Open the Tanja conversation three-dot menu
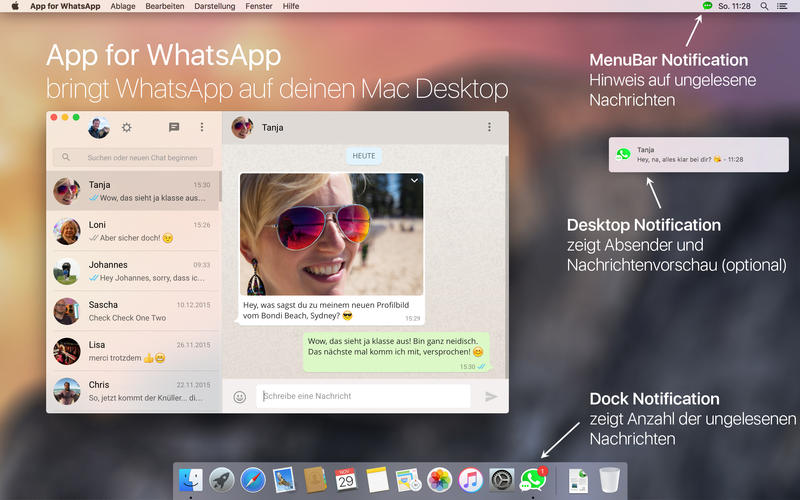Viewport: 800px width, 500px height. tap(489, 127)
